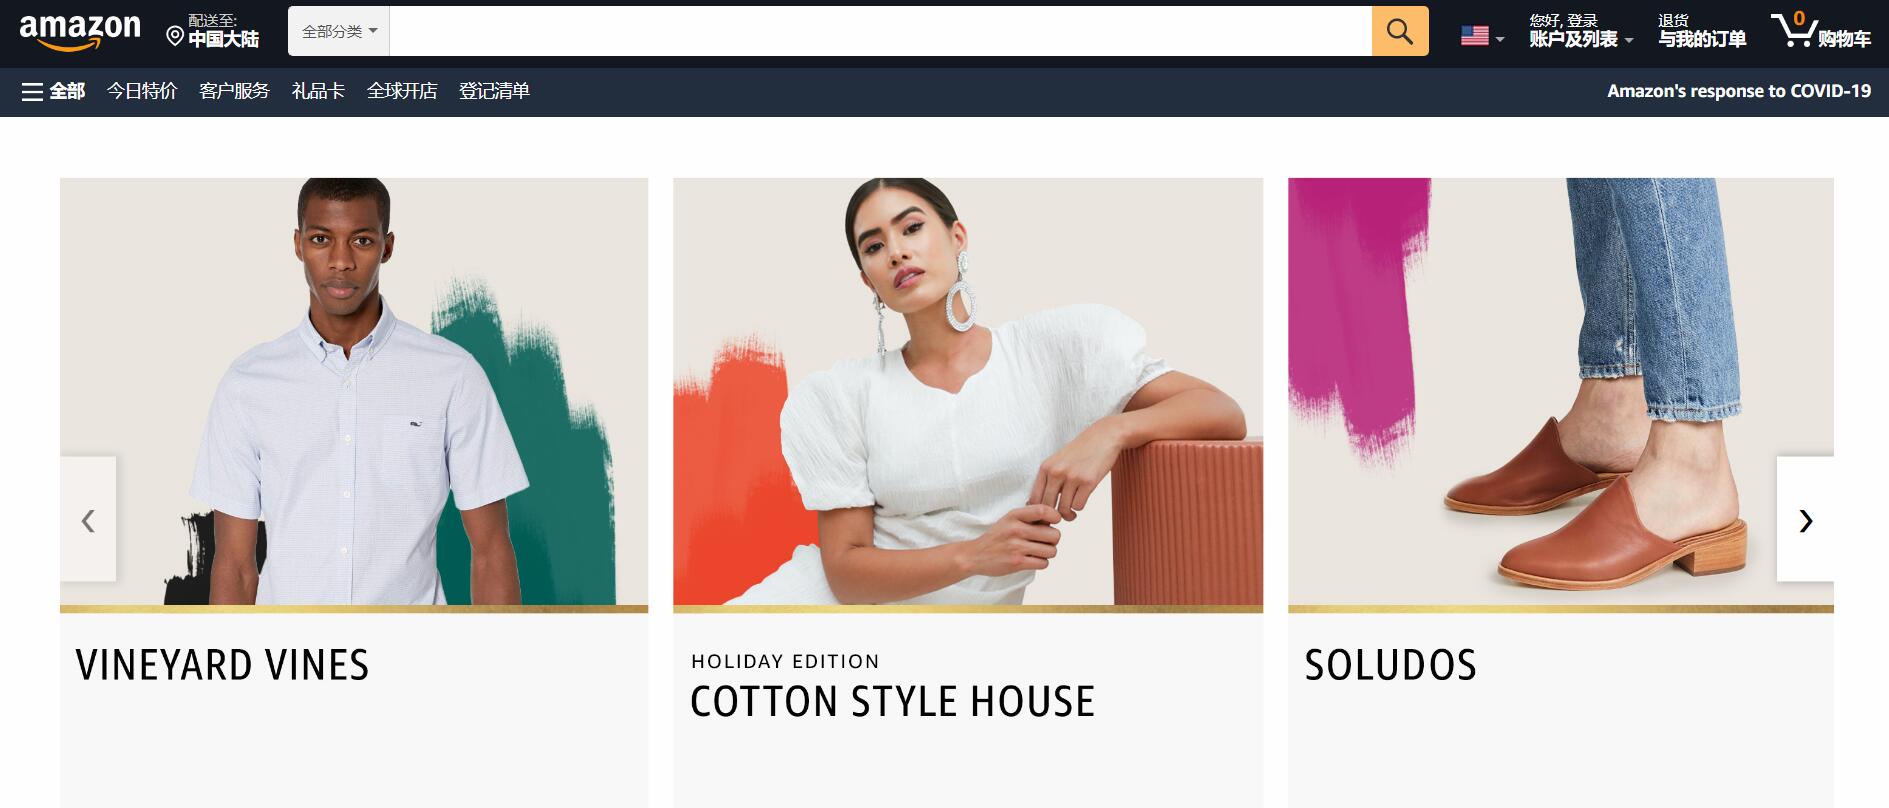The width and height of the screenshot is (1889, 808).
Task: Open the Vineyard Vines shirt image
Action: tap(354, 392)
